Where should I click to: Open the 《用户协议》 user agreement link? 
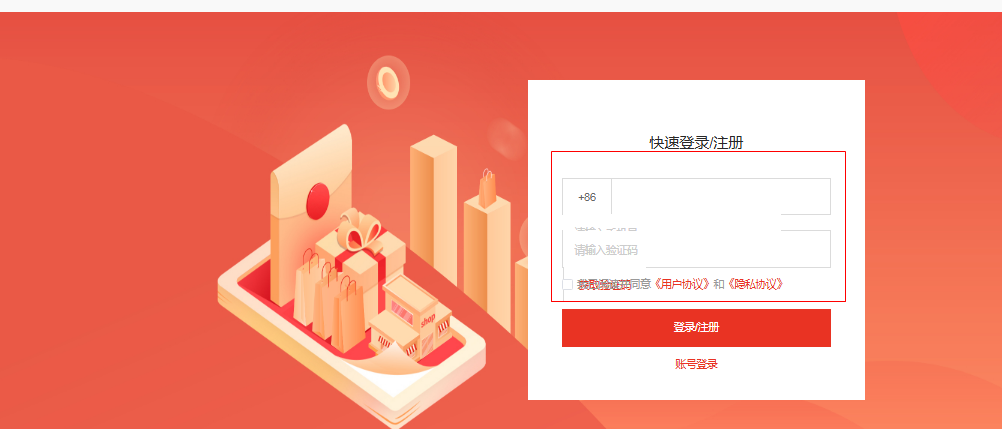(684, 284)
